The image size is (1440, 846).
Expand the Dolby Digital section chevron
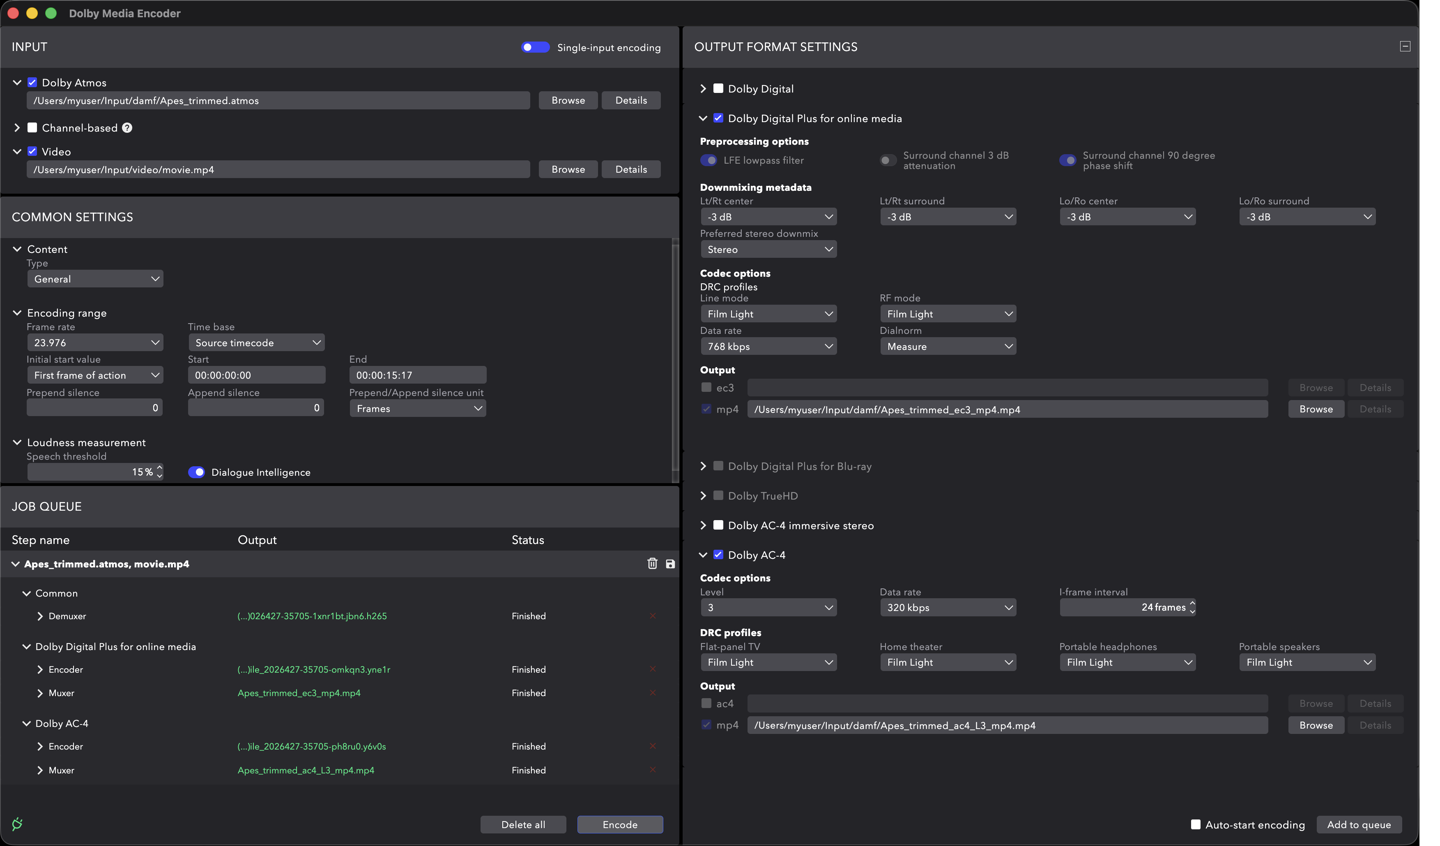point(703,89)
